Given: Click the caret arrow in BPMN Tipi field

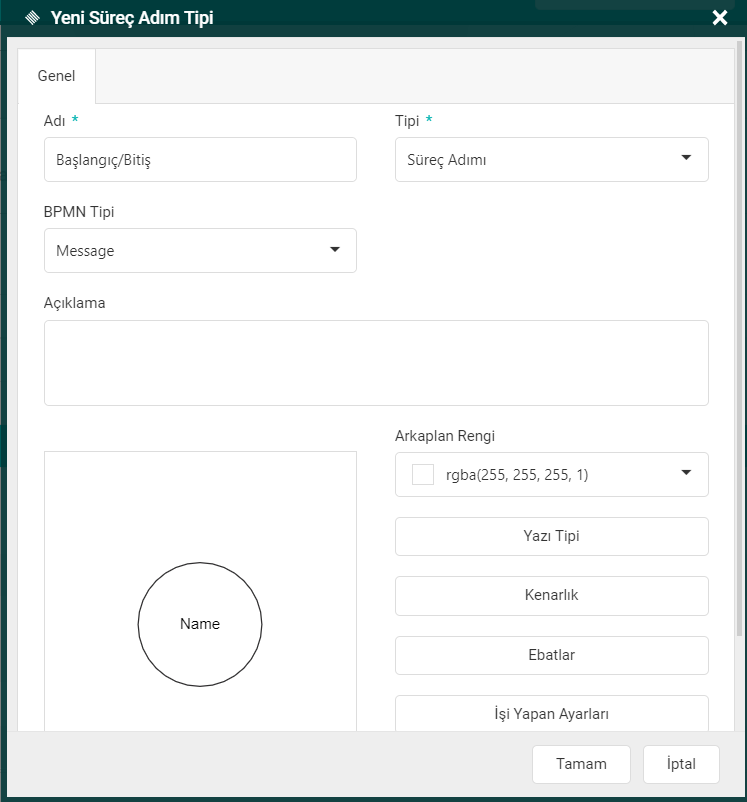Looking at the screenshot, I should (x=334, y=250).
